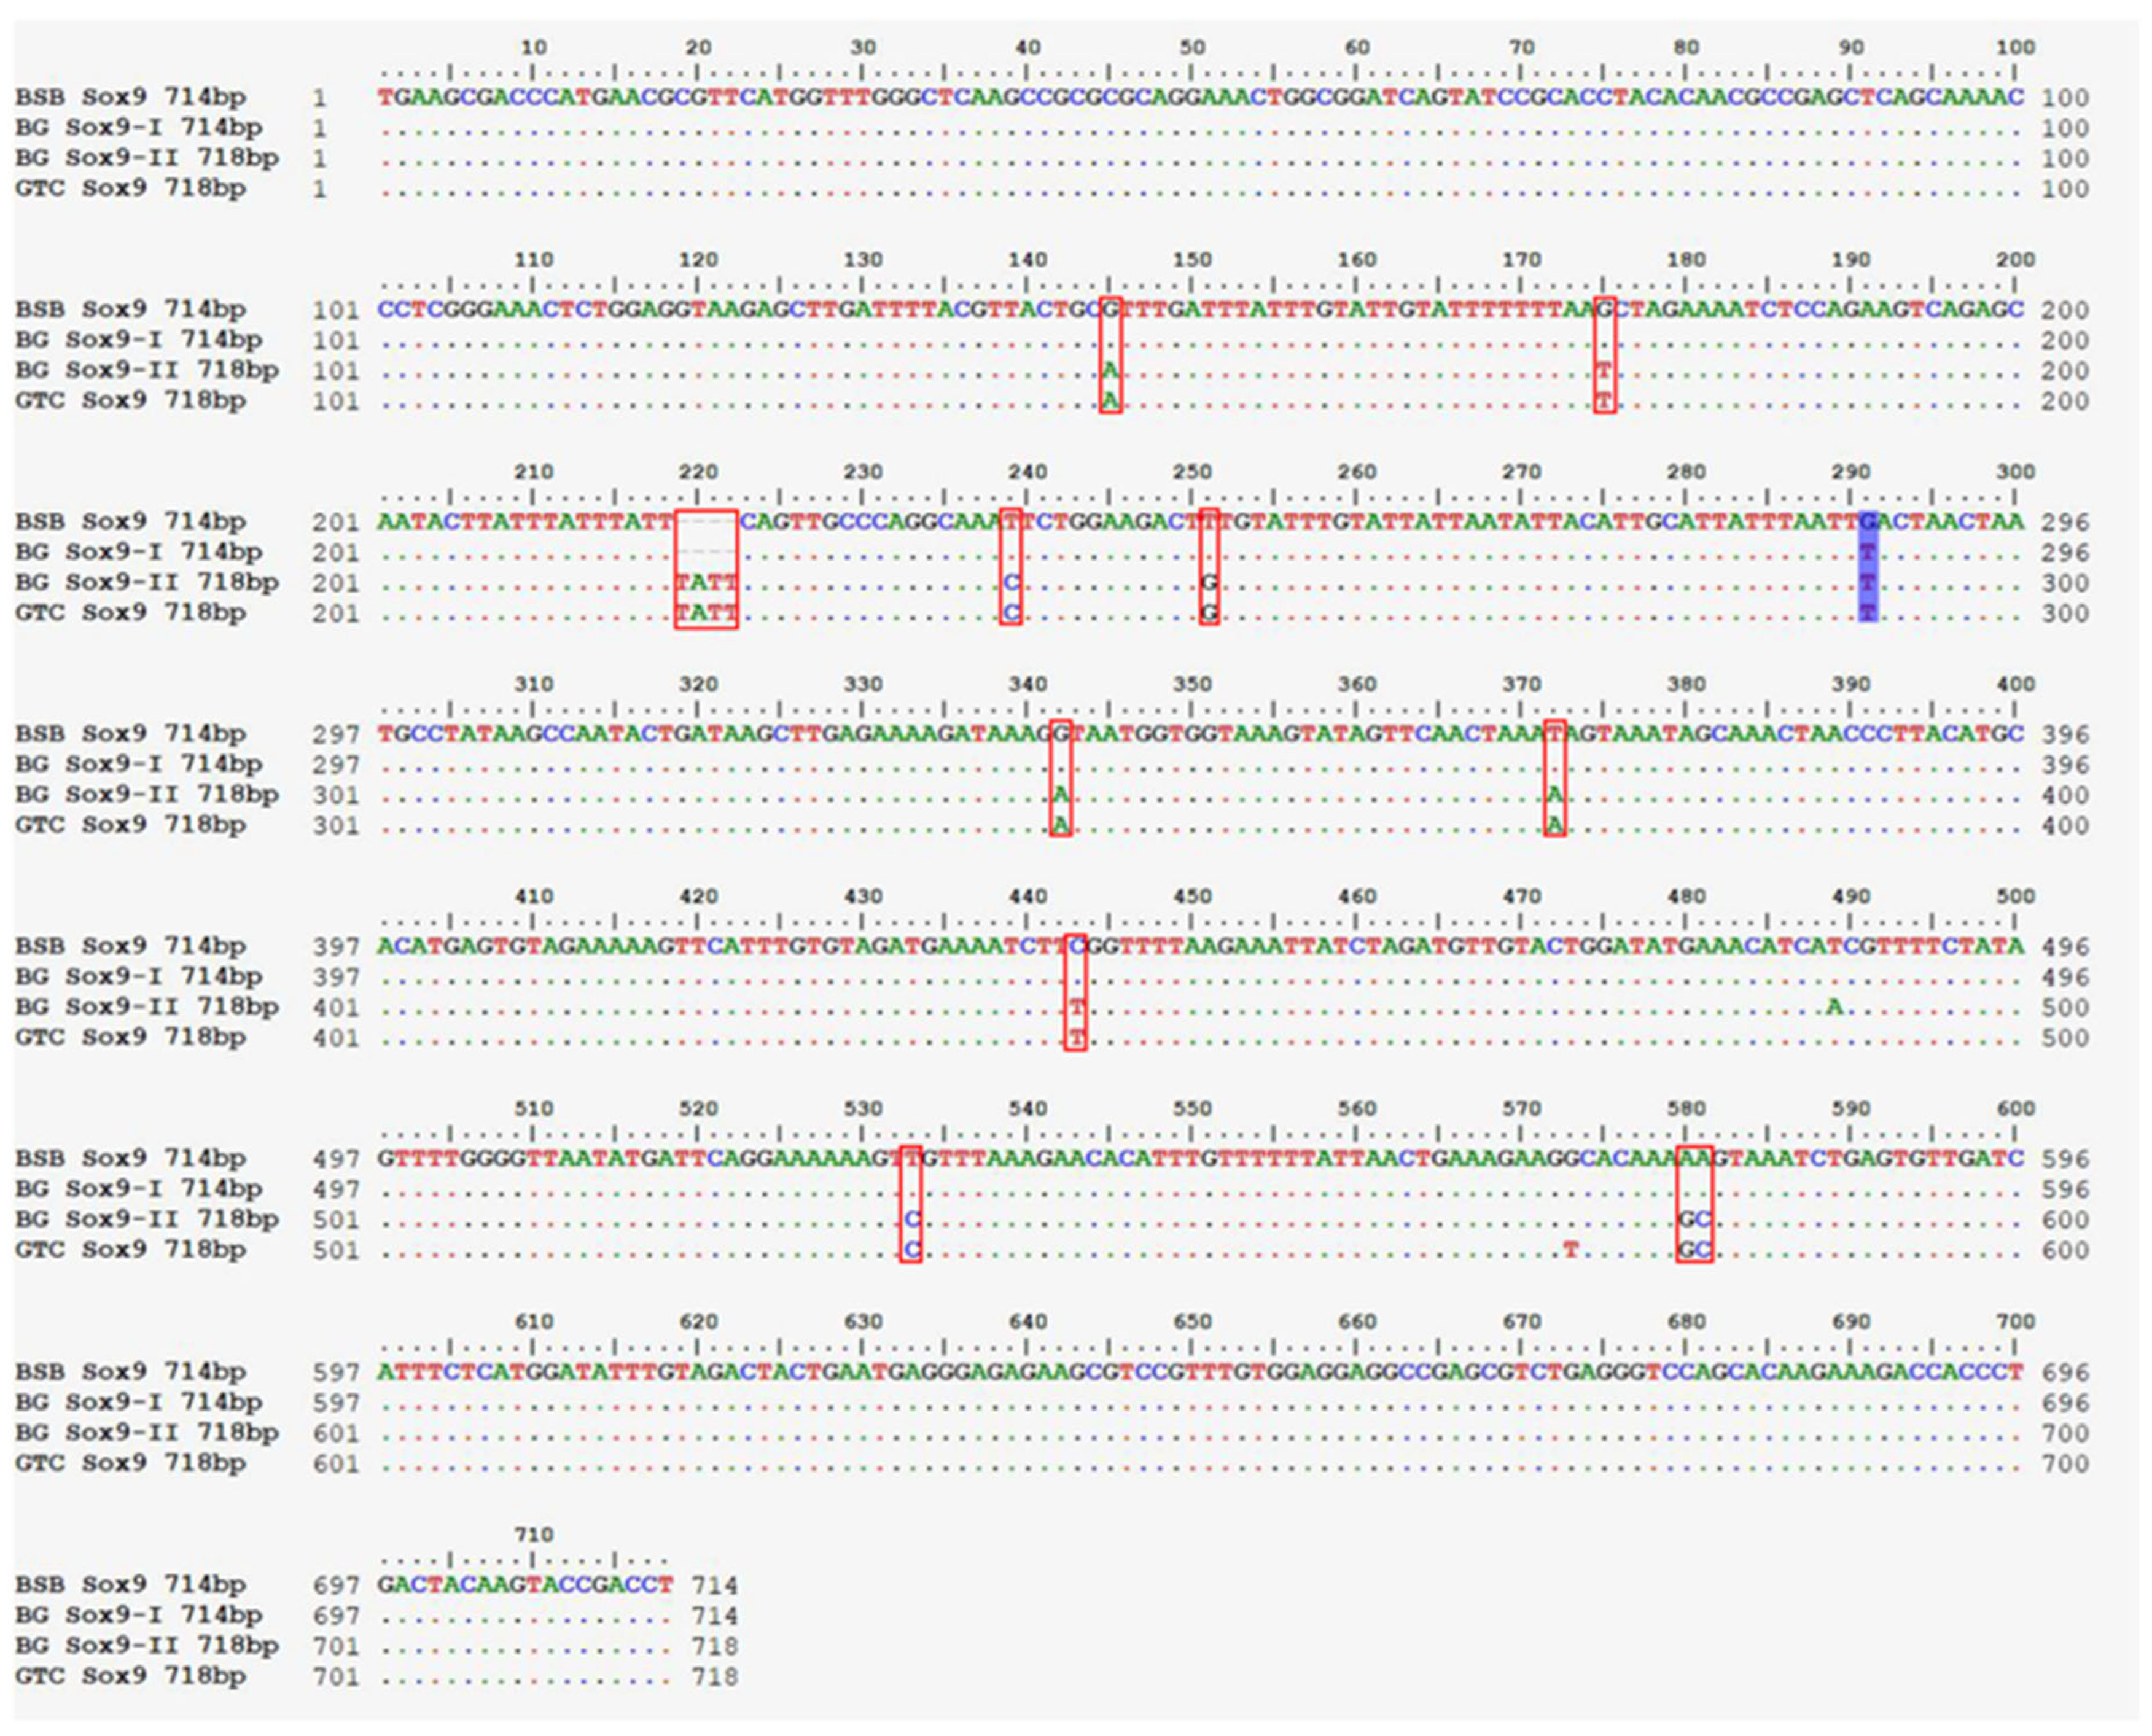Click the end number 714 after the BSB sequence

(714, 1585)
